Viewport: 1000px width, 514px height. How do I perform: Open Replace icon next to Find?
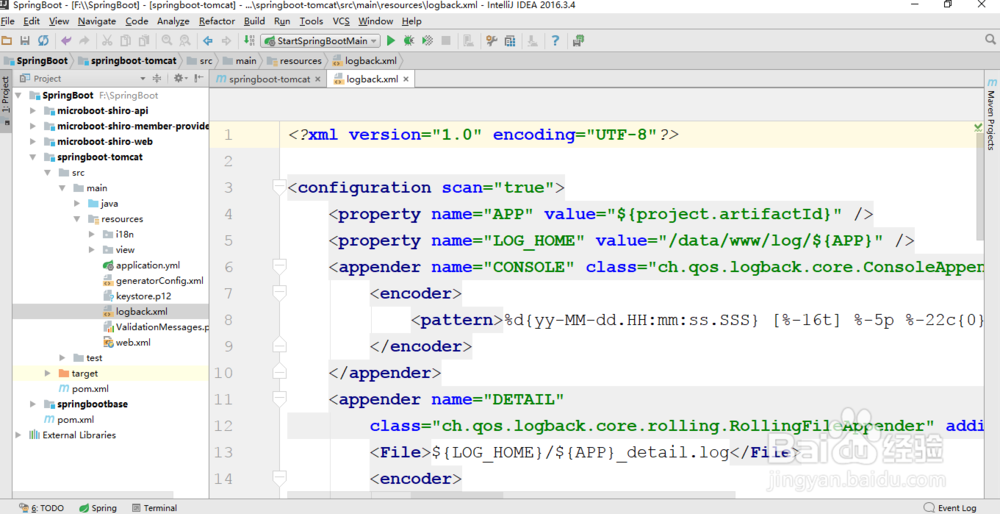[185, 41]
